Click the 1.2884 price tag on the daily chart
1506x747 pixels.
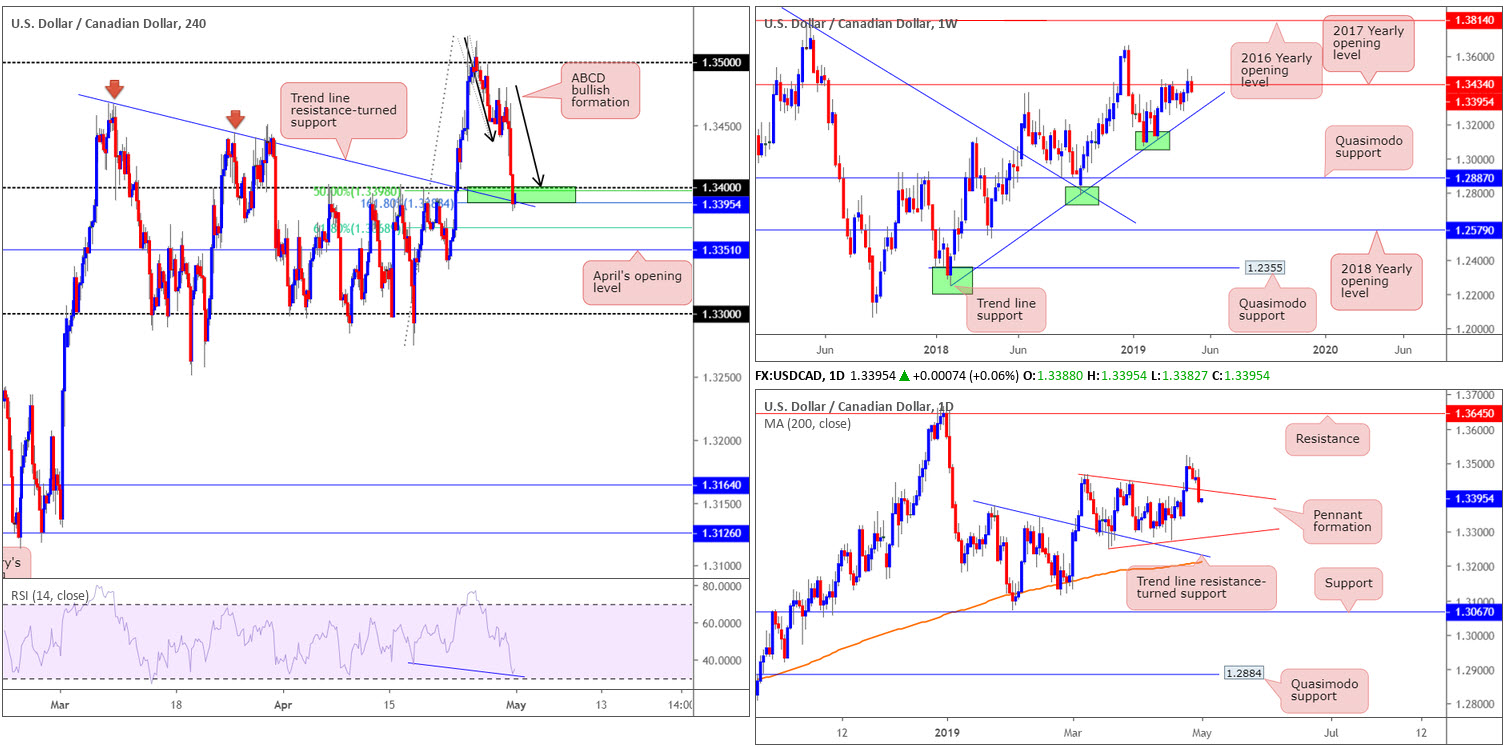1244,674
